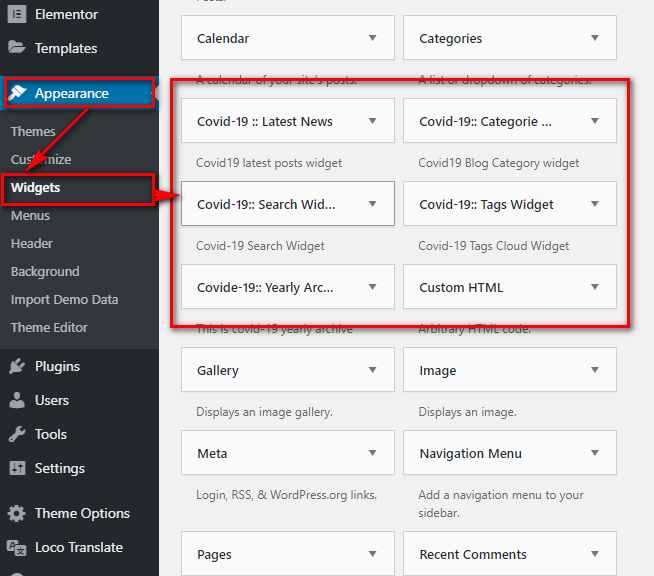Image resolution: width=654 pixels, height=576 pixels.
Task: Click the Settings sliders icon
Action: coord(17,468)
